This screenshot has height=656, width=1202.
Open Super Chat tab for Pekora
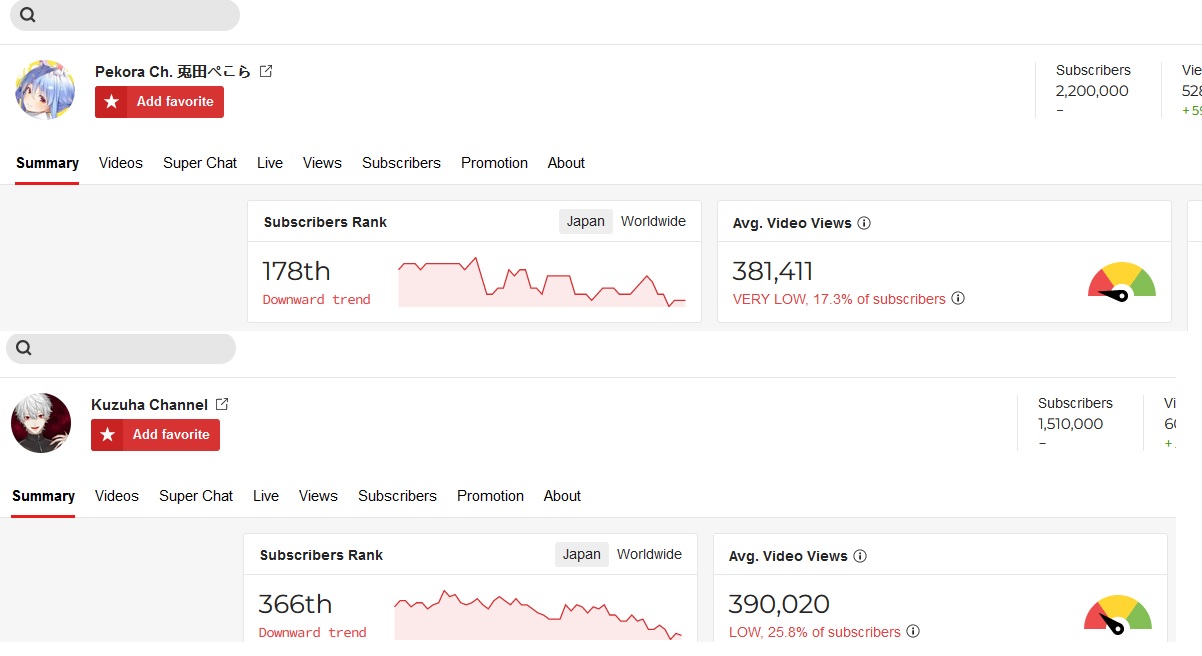click(x=200, y=163)
